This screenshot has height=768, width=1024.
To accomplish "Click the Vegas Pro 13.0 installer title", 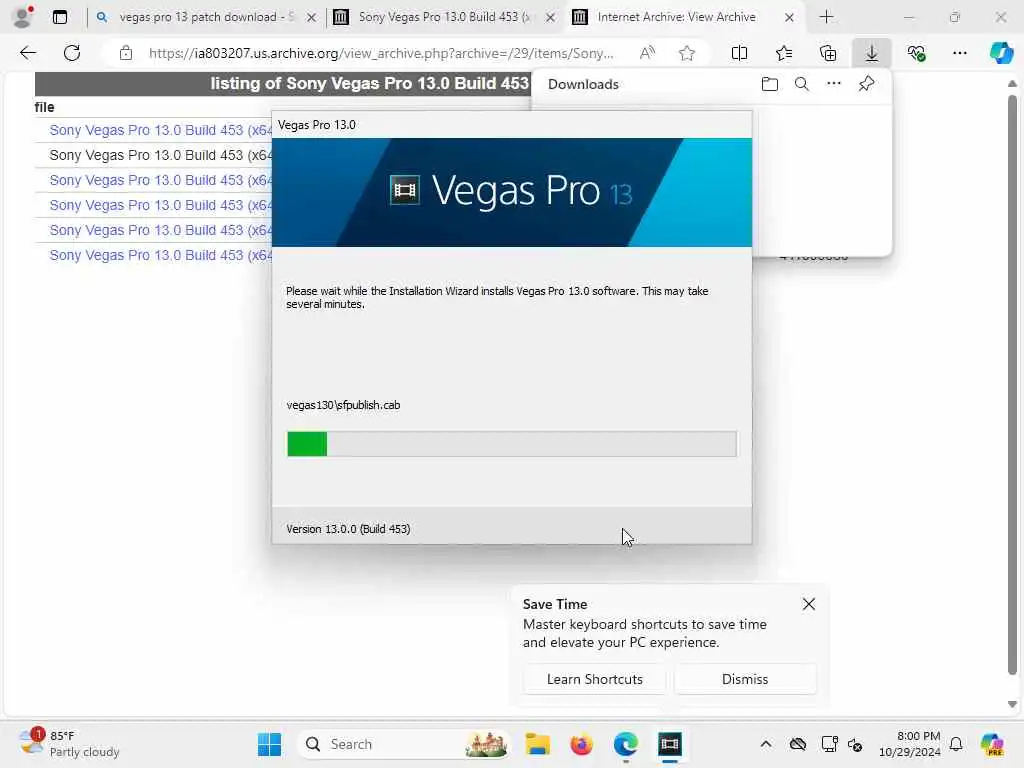I will pyautogui.click(x=317, y=125).
